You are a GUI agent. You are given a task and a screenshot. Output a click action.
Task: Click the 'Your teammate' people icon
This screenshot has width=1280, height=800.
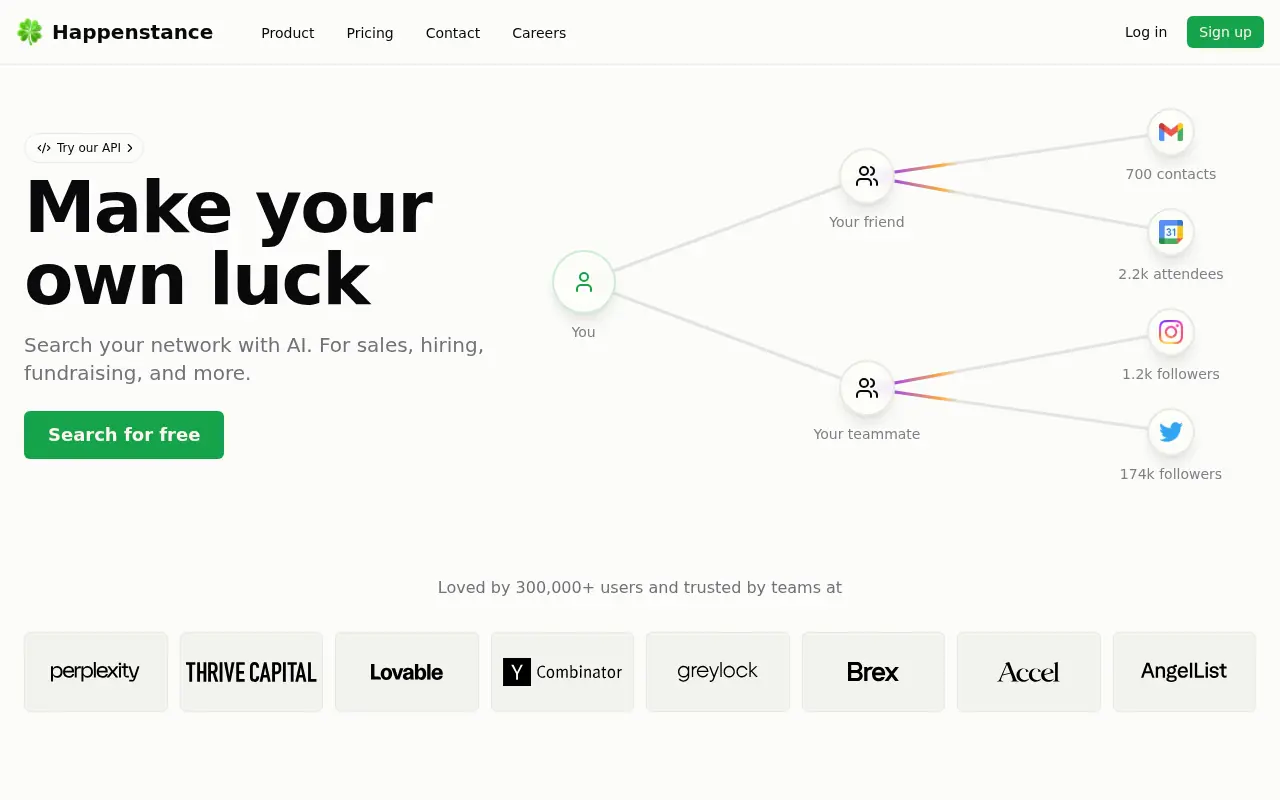(866, 388)
